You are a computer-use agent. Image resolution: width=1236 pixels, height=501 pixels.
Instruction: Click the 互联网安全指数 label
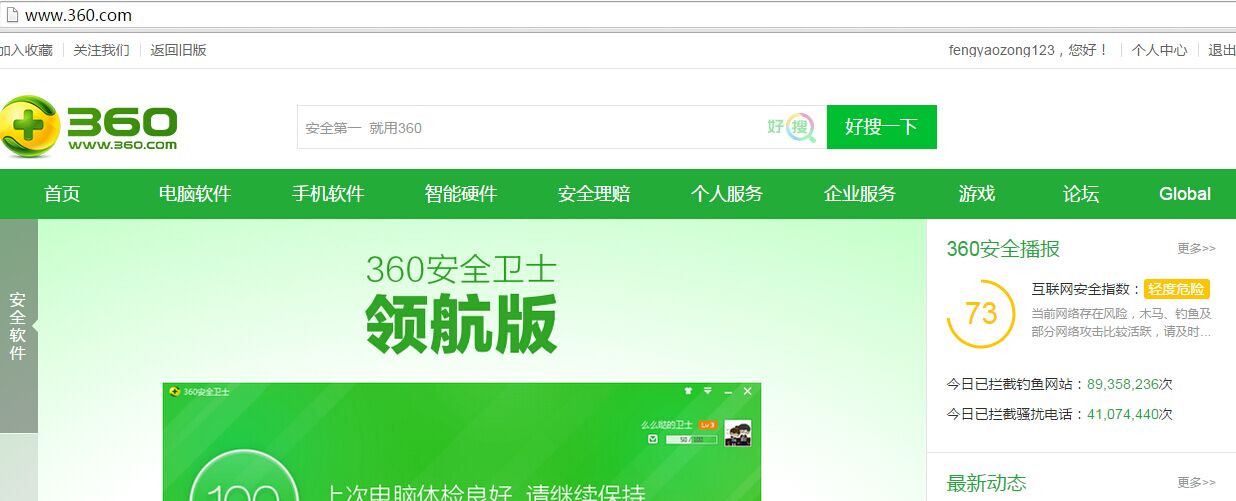1087,289
